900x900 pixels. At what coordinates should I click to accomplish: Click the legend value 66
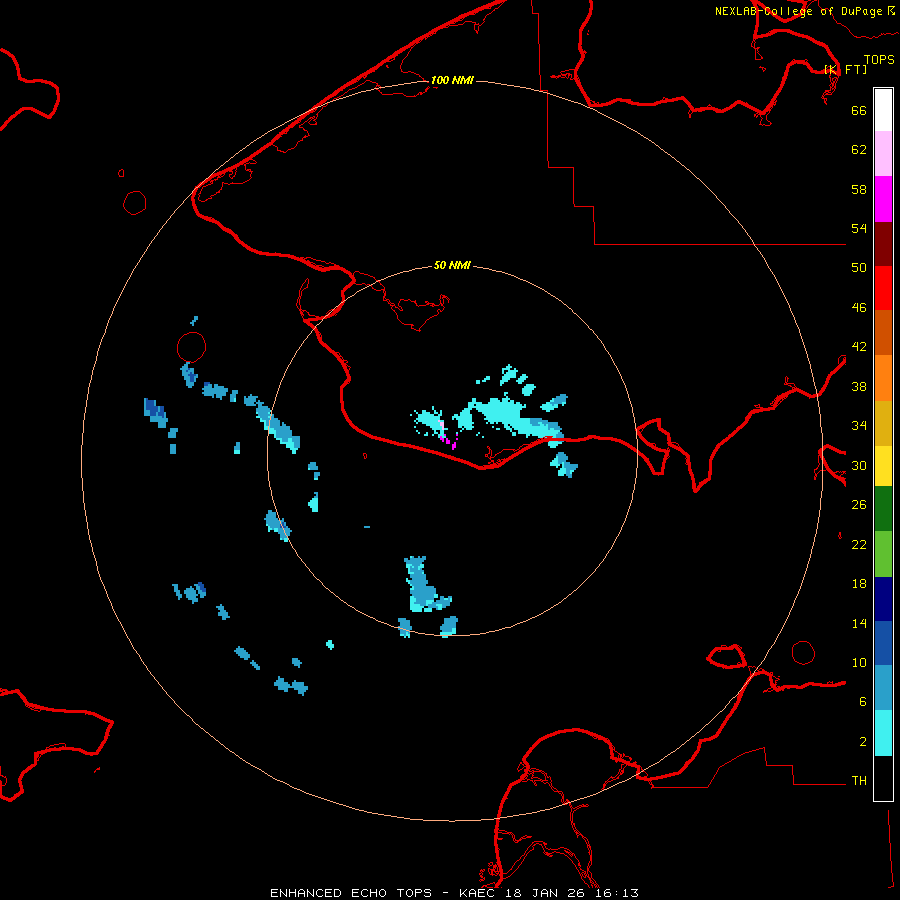point(859,110)
